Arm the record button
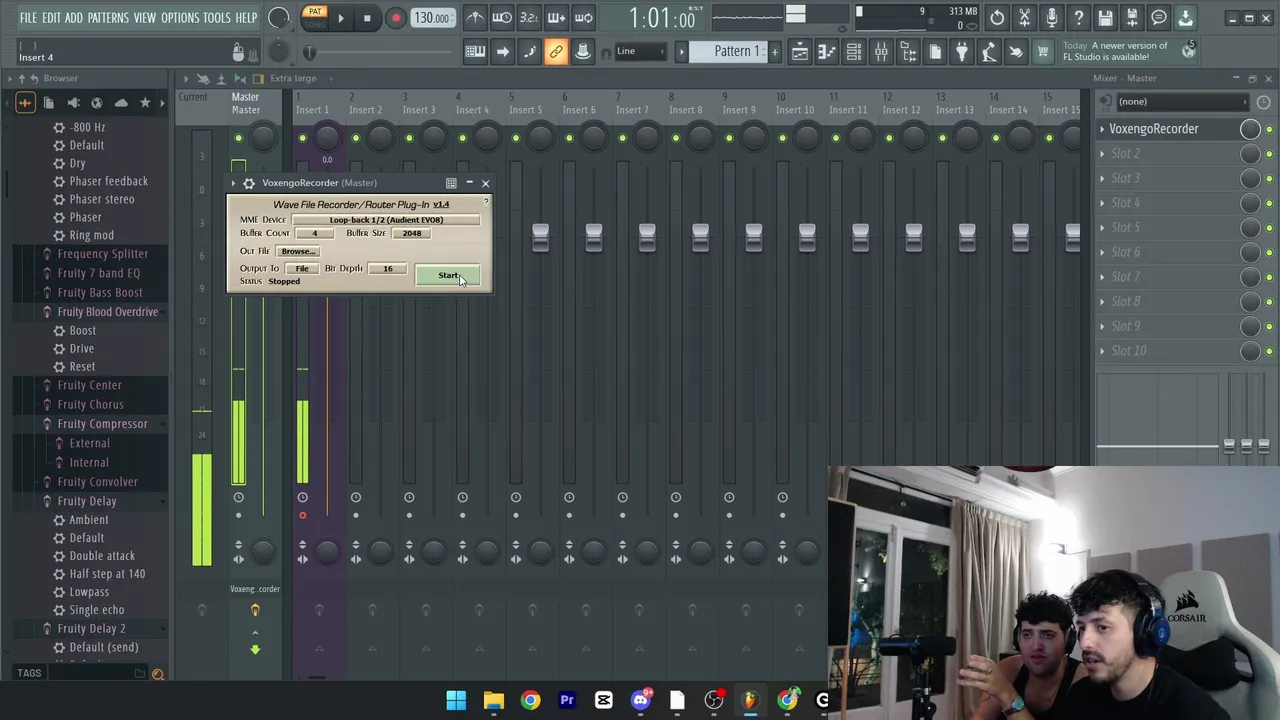The width and height of the screenshot is (1280, 720). pos(395,18)
